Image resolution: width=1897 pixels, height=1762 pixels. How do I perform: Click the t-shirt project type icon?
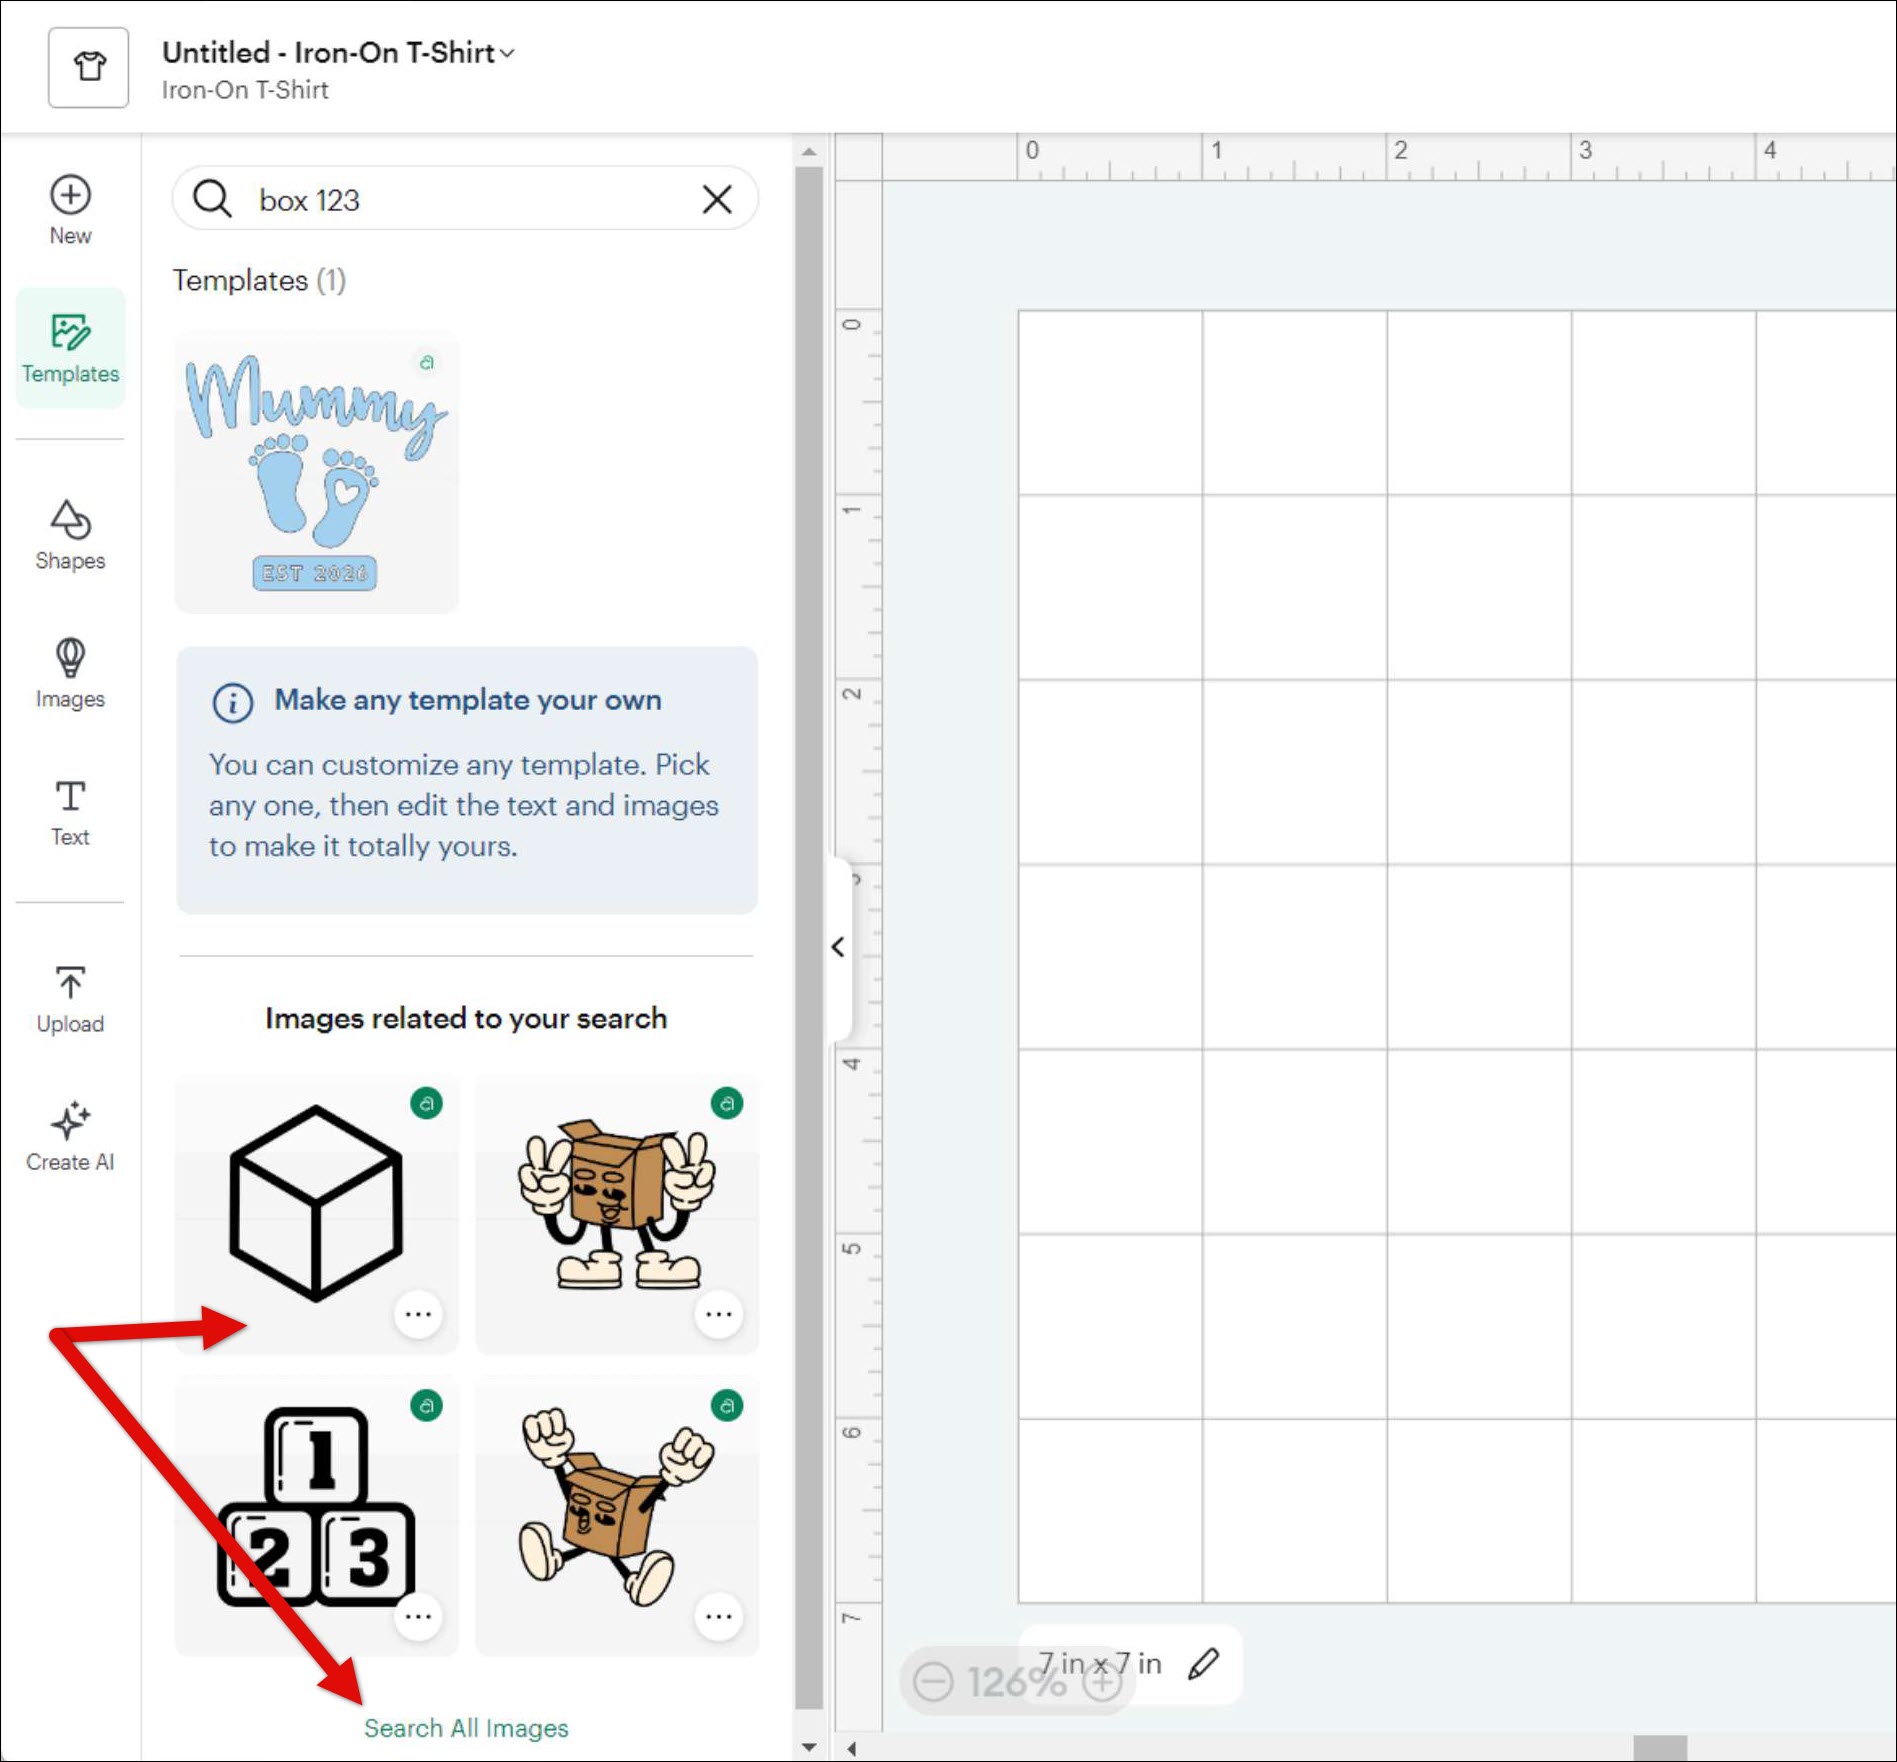point(89,68)
